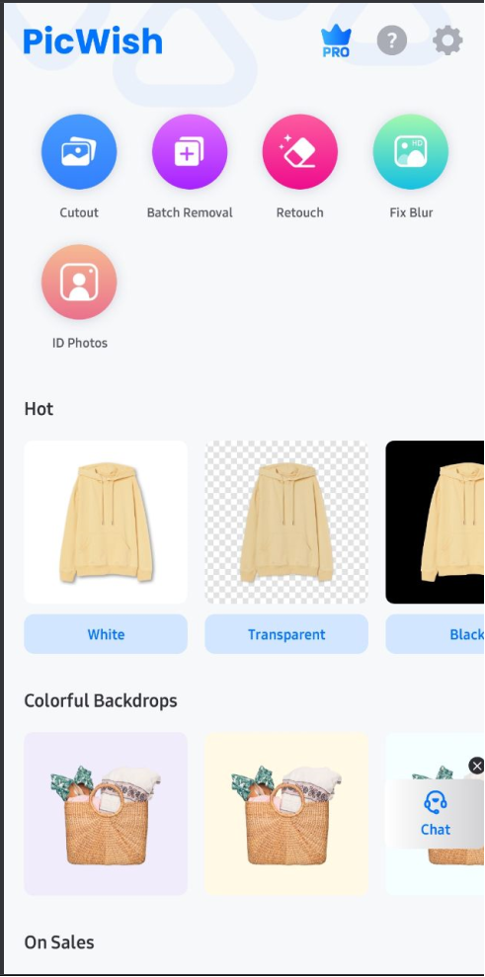This screenshot has height=977, width=485.
Task: Click the White background button
Action: 106,634
